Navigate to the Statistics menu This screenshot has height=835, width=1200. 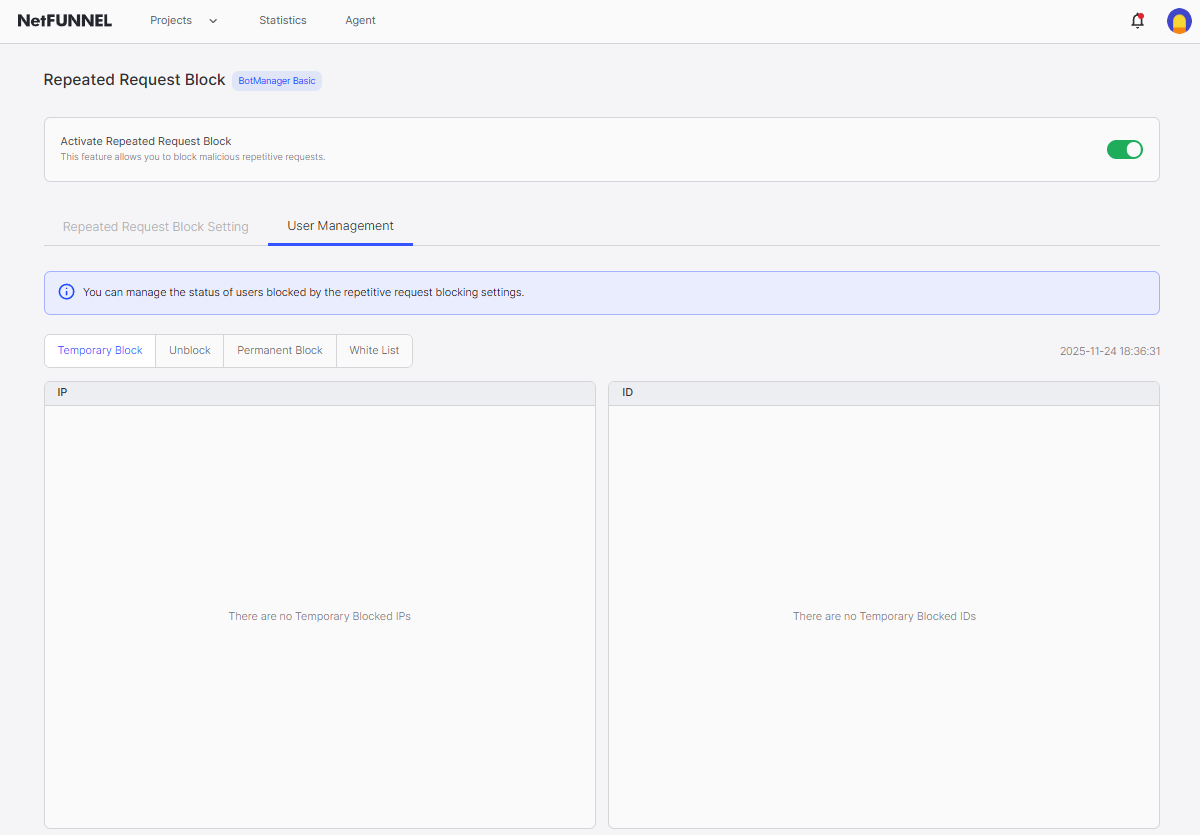coord(283,20)
